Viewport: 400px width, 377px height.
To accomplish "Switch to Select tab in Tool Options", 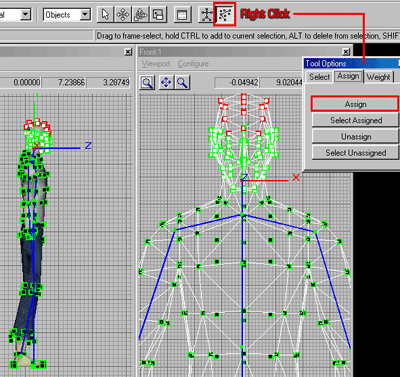I will click(x=319, y=77).
